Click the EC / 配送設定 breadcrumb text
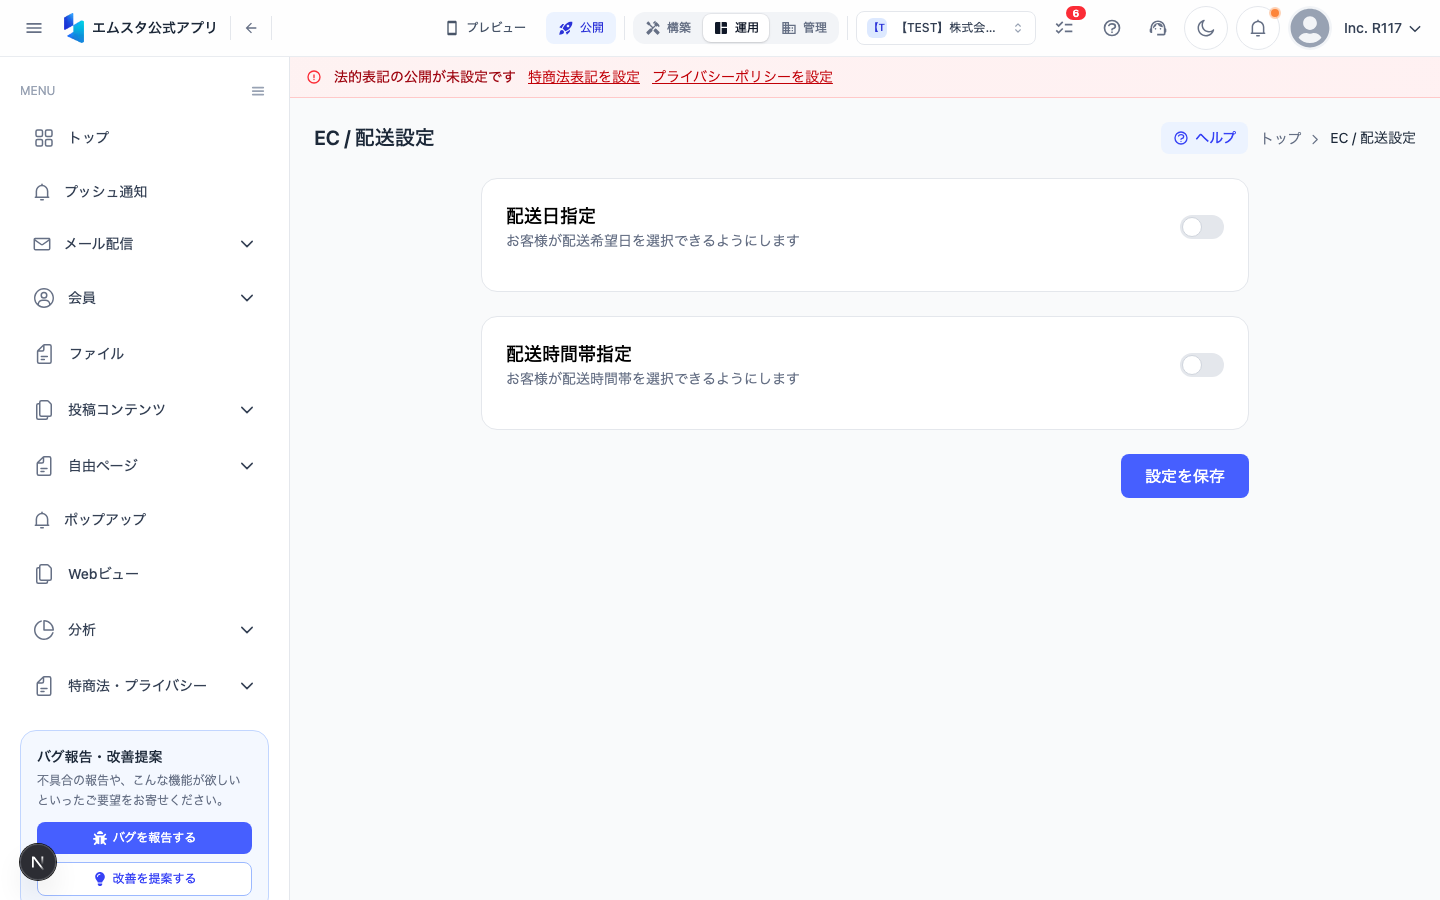 (x=1372, y=138)
